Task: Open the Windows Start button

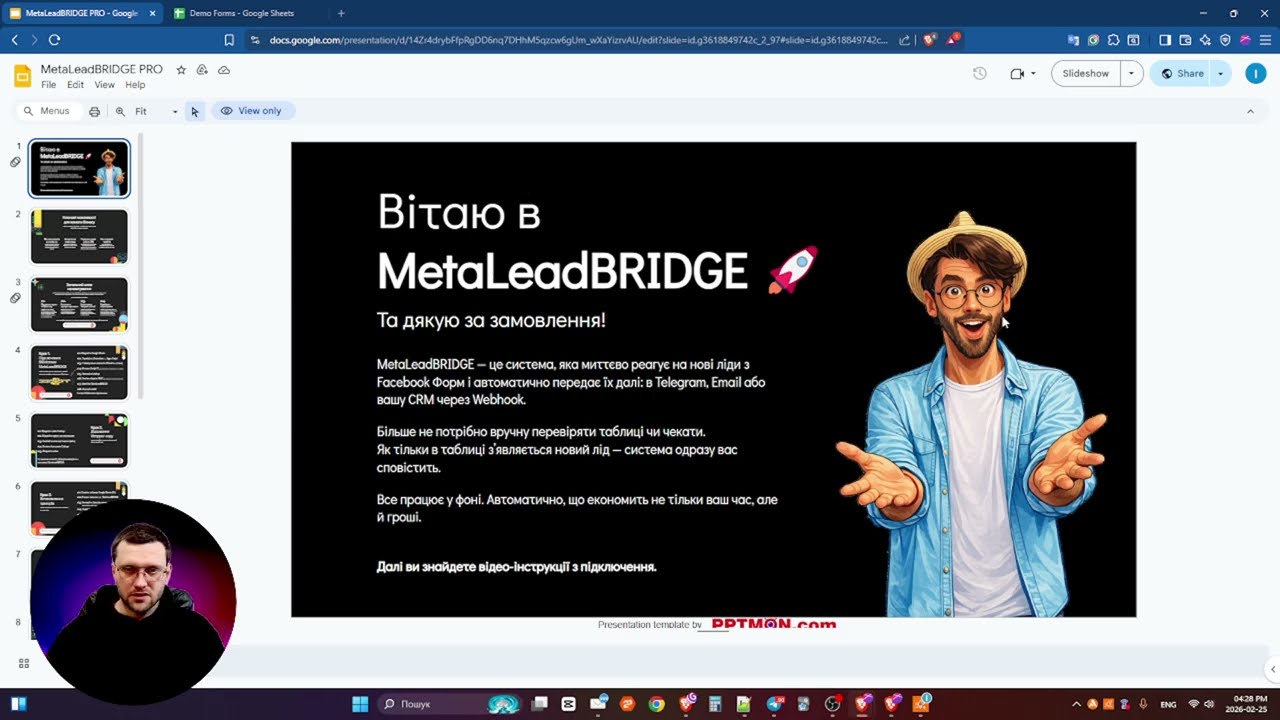Action: [360, 704]
